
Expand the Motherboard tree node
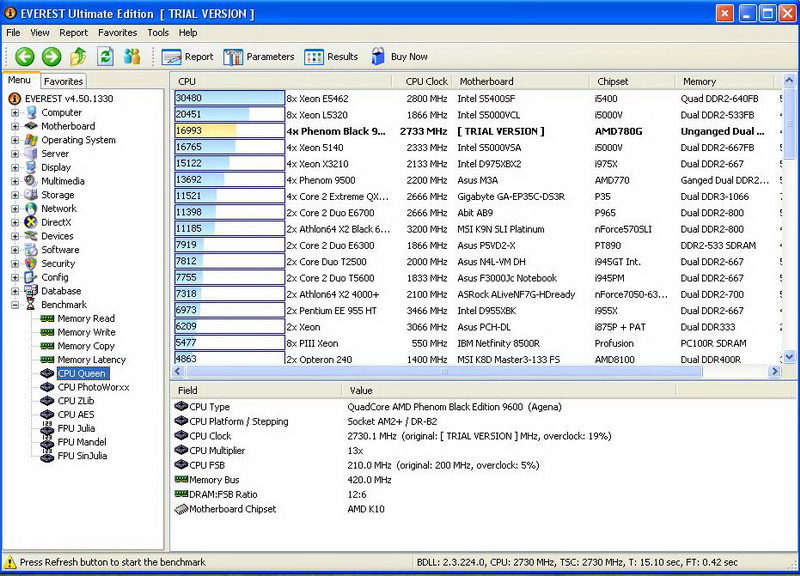point(15,127)
